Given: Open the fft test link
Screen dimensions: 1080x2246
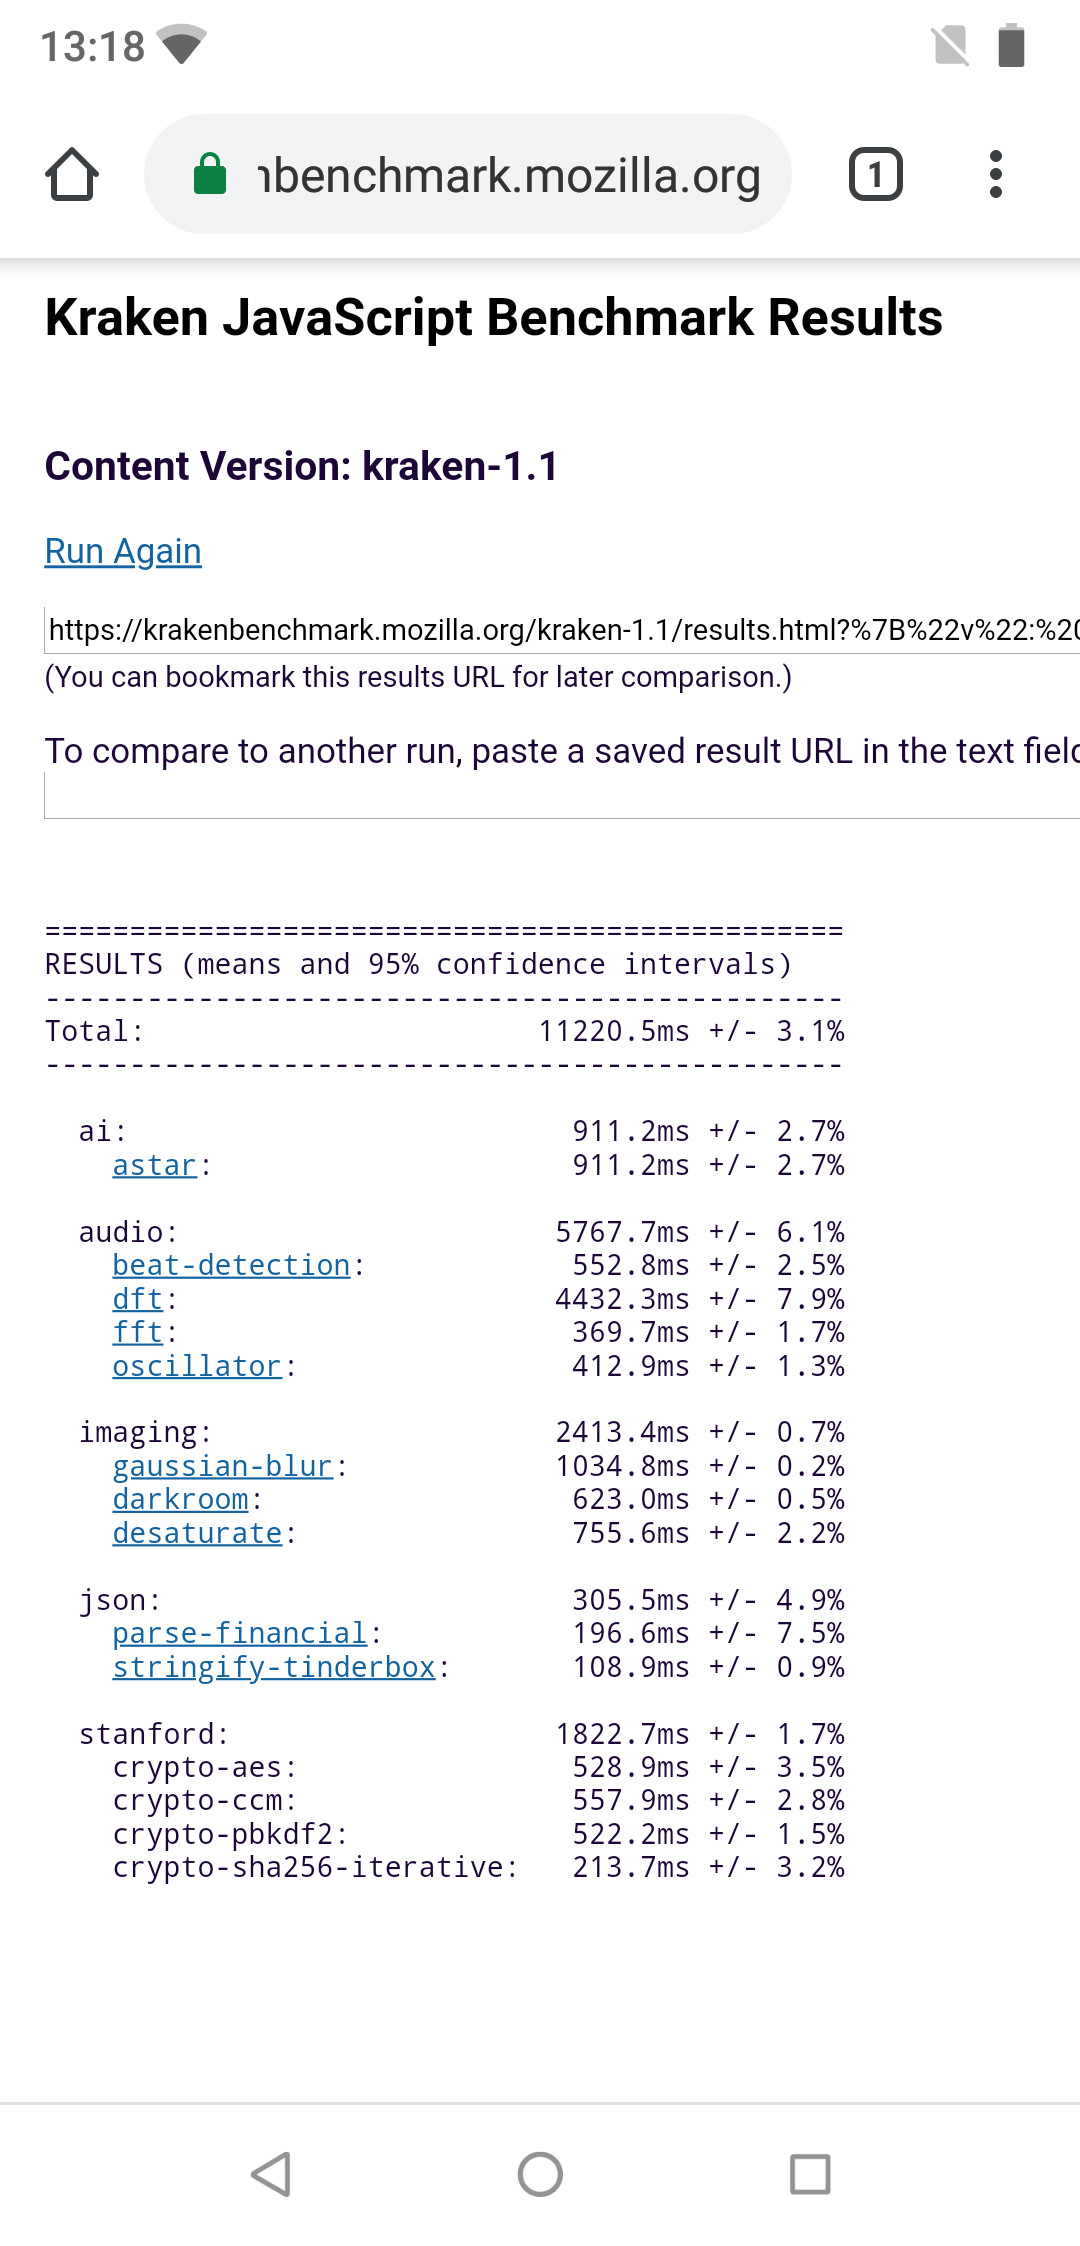Looking at the screenshot, I should coord(137,1332).
